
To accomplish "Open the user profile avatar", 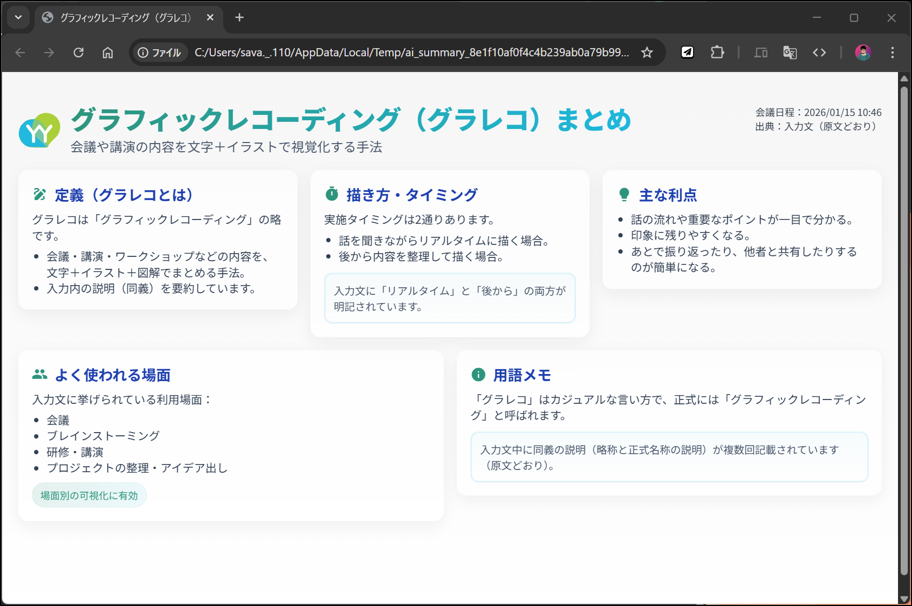I will (863, 52).
